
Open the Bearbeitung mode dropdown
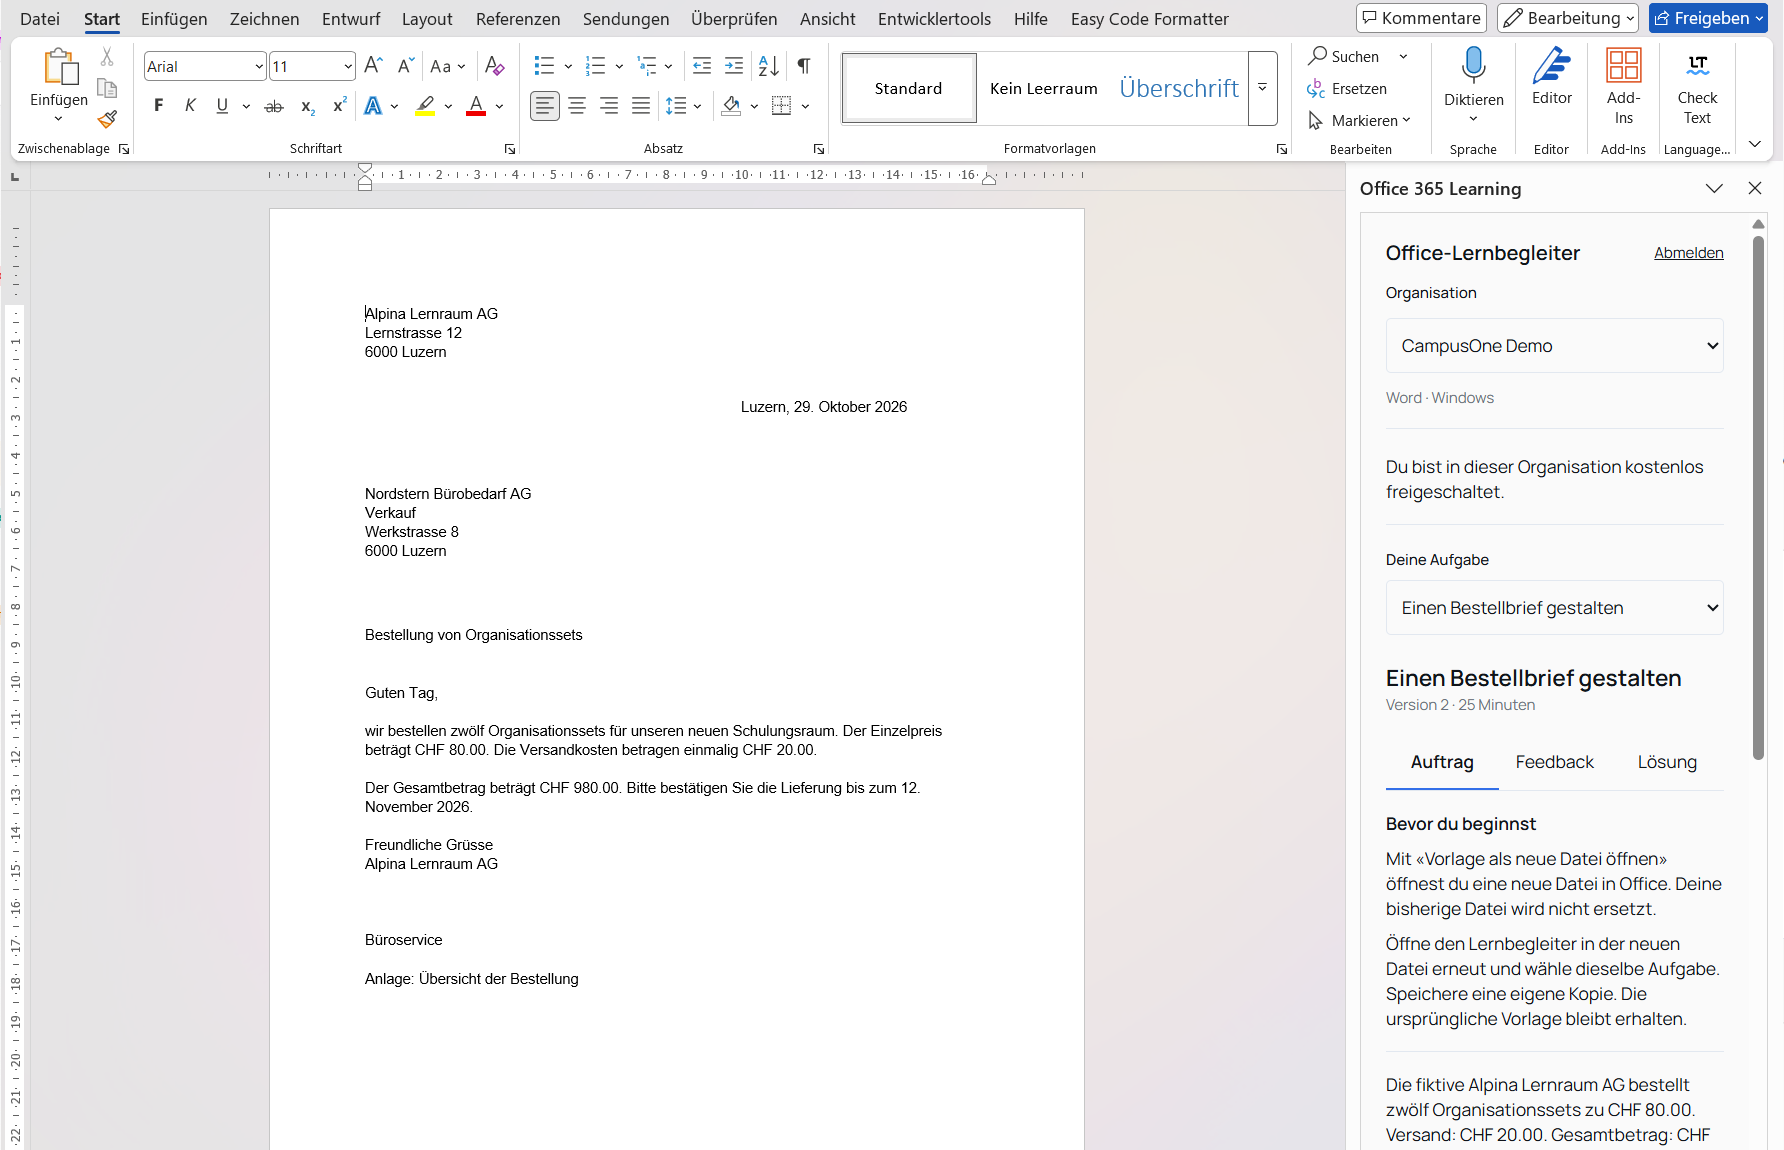[1568, 18]
